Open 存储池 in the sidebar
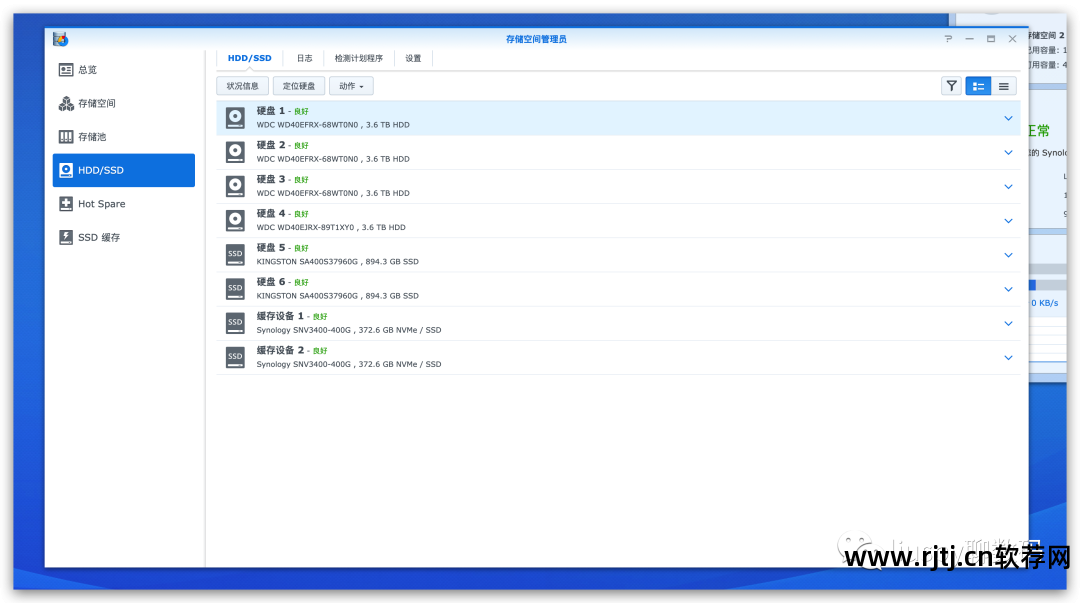 tap(92, 137)
